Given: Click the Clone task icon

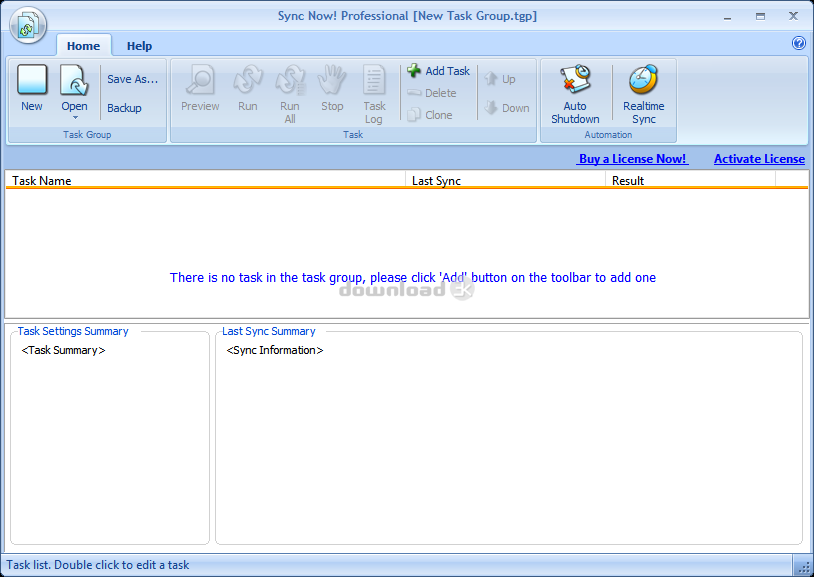Looking at the screenshot, I should coord(414,115).
